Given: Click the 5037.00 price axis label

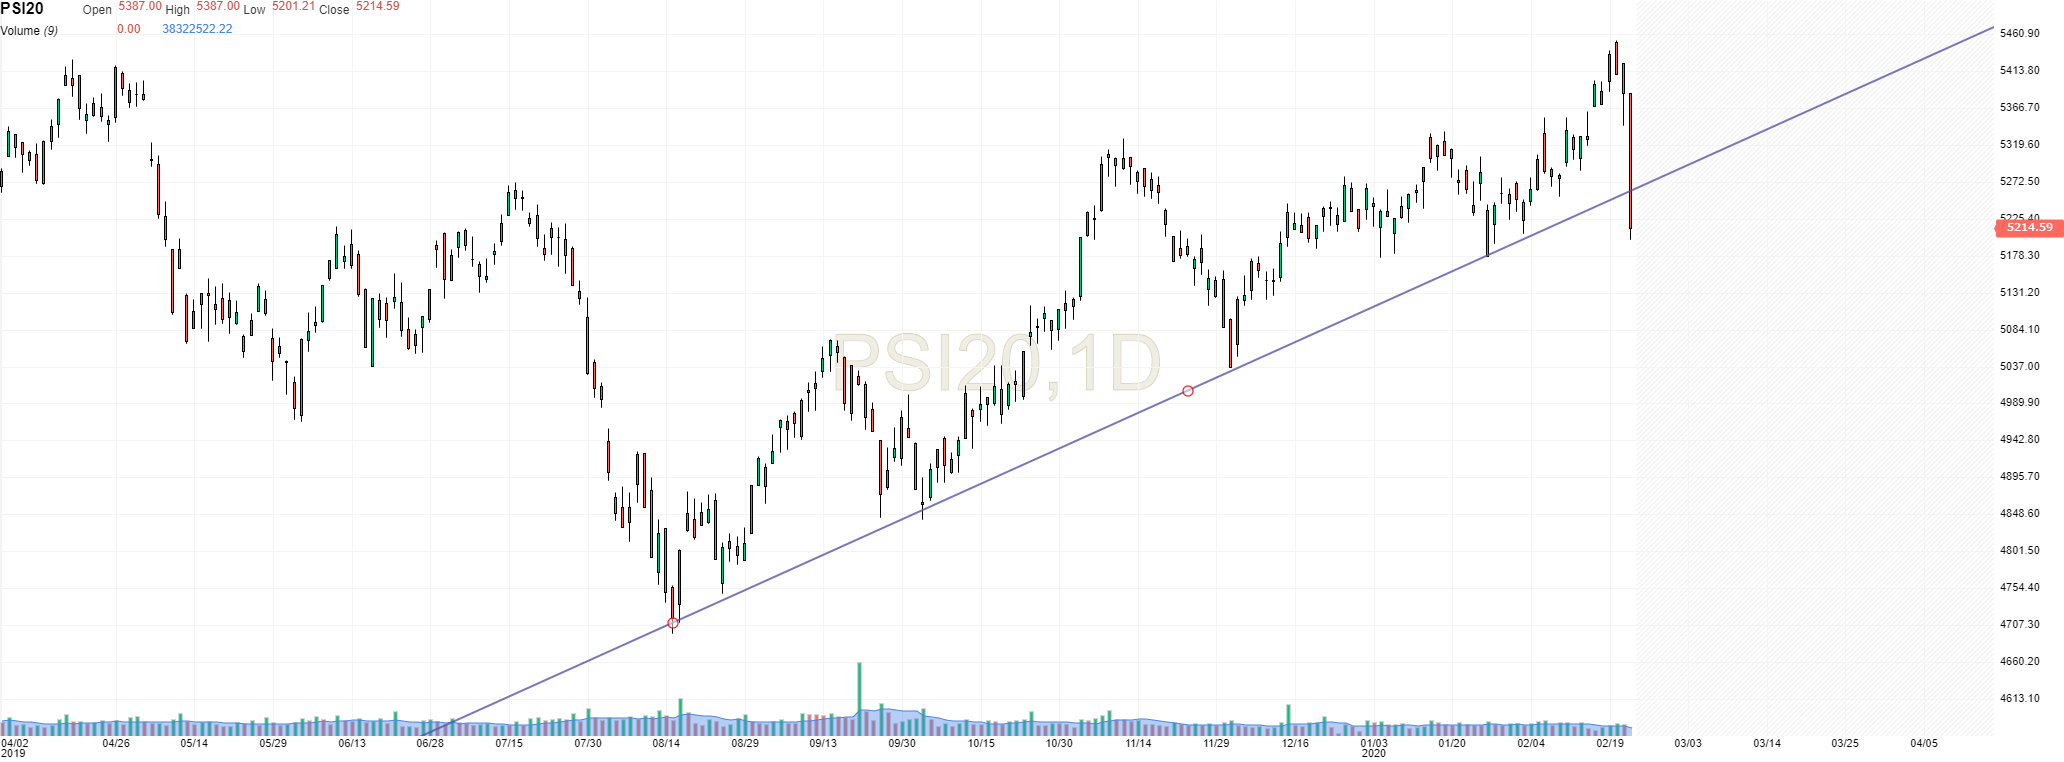Looking at the screenshot, I should 2019,366.
